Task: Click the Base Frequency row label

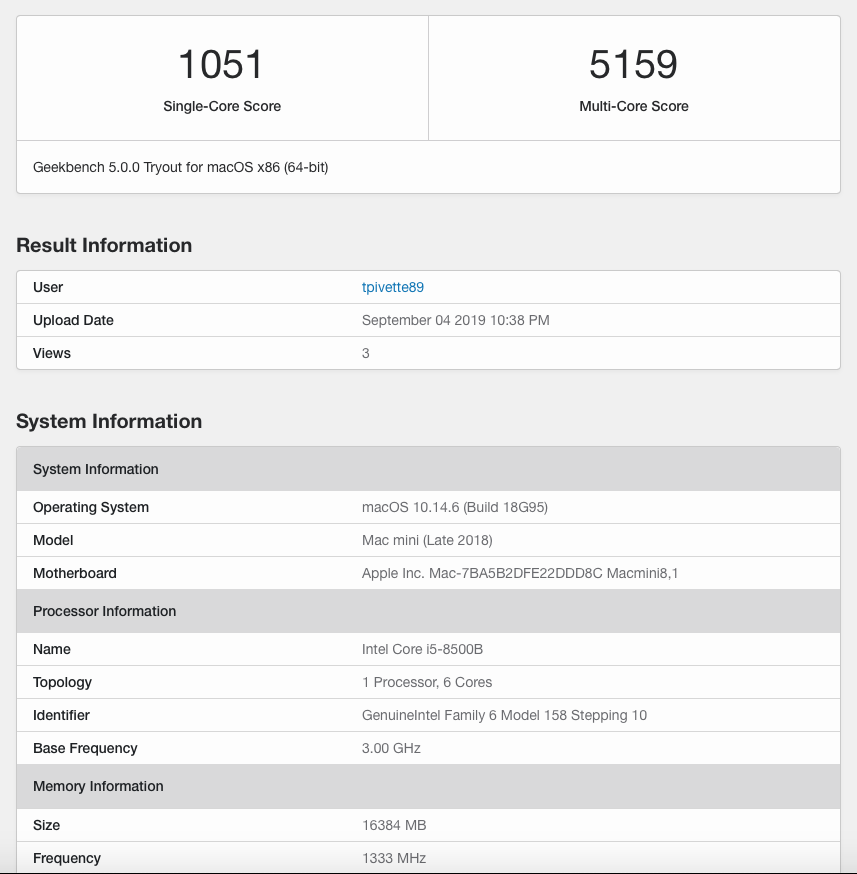Action: [x=85, y=748]
